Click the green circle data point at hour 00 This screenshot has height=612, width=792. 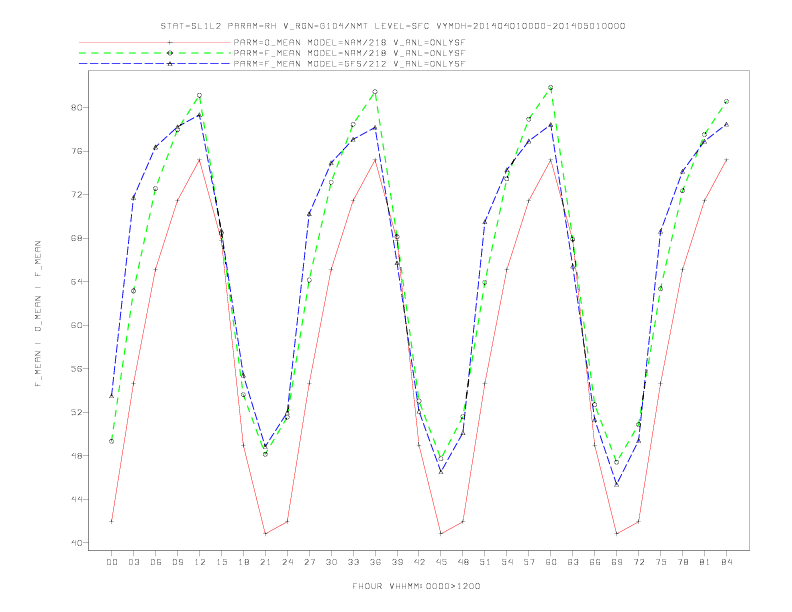coord(112,441)
